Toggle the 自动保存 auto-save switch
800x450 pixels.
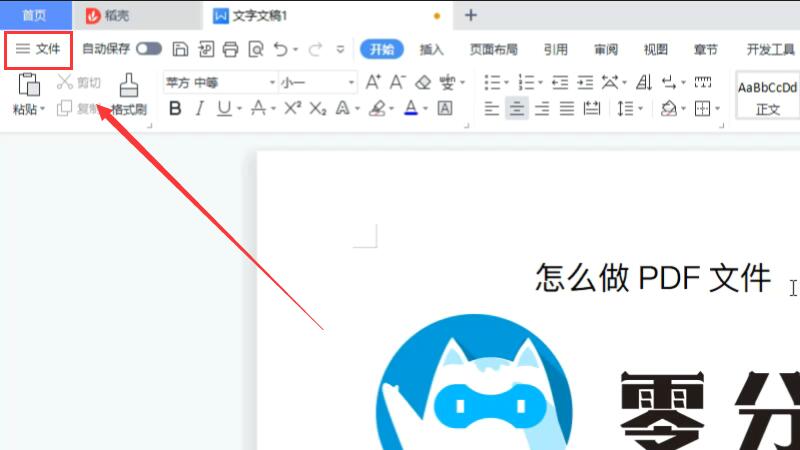(149, 48)
